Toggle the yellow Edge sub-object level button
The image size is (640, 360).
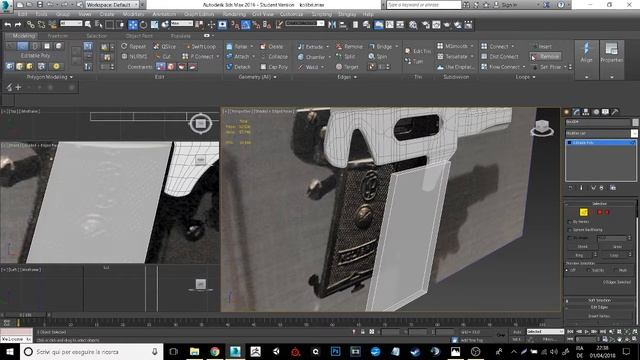(584, 212)
